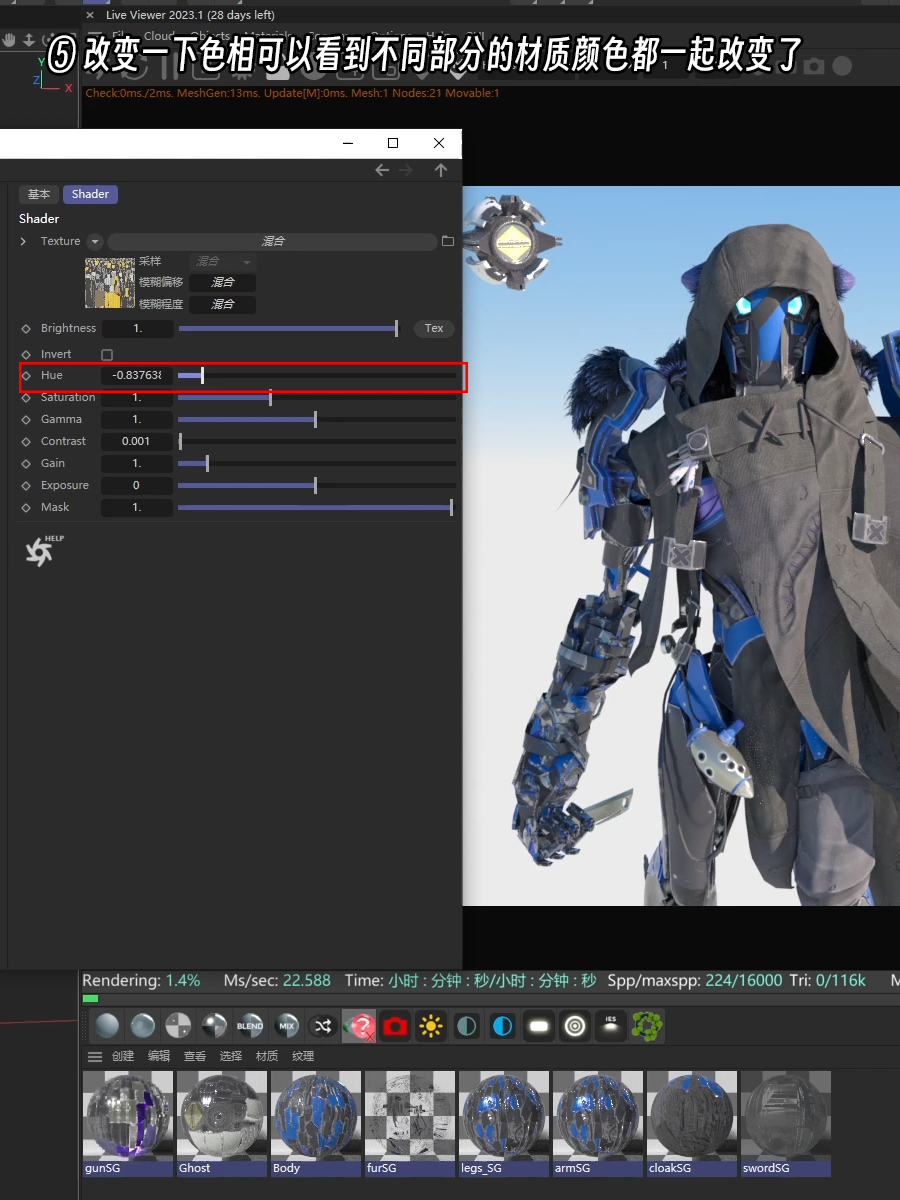The width and height of the screenshot is (900, 1200).
Task: Add an Octane camera with red camera icon
Action: point(395,1026)
